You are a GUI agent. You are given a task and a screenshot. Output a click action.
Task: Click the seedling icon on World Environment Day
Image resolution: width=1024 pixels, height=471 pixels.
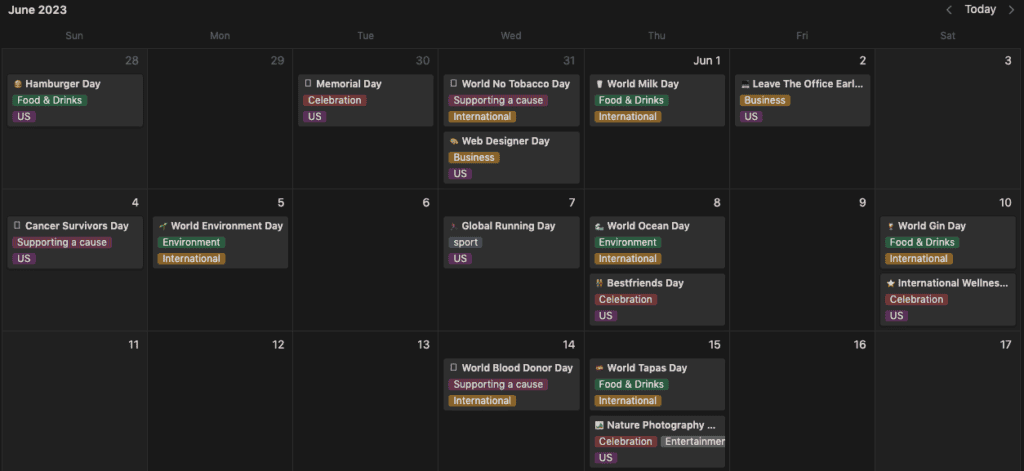pos(163,226)
